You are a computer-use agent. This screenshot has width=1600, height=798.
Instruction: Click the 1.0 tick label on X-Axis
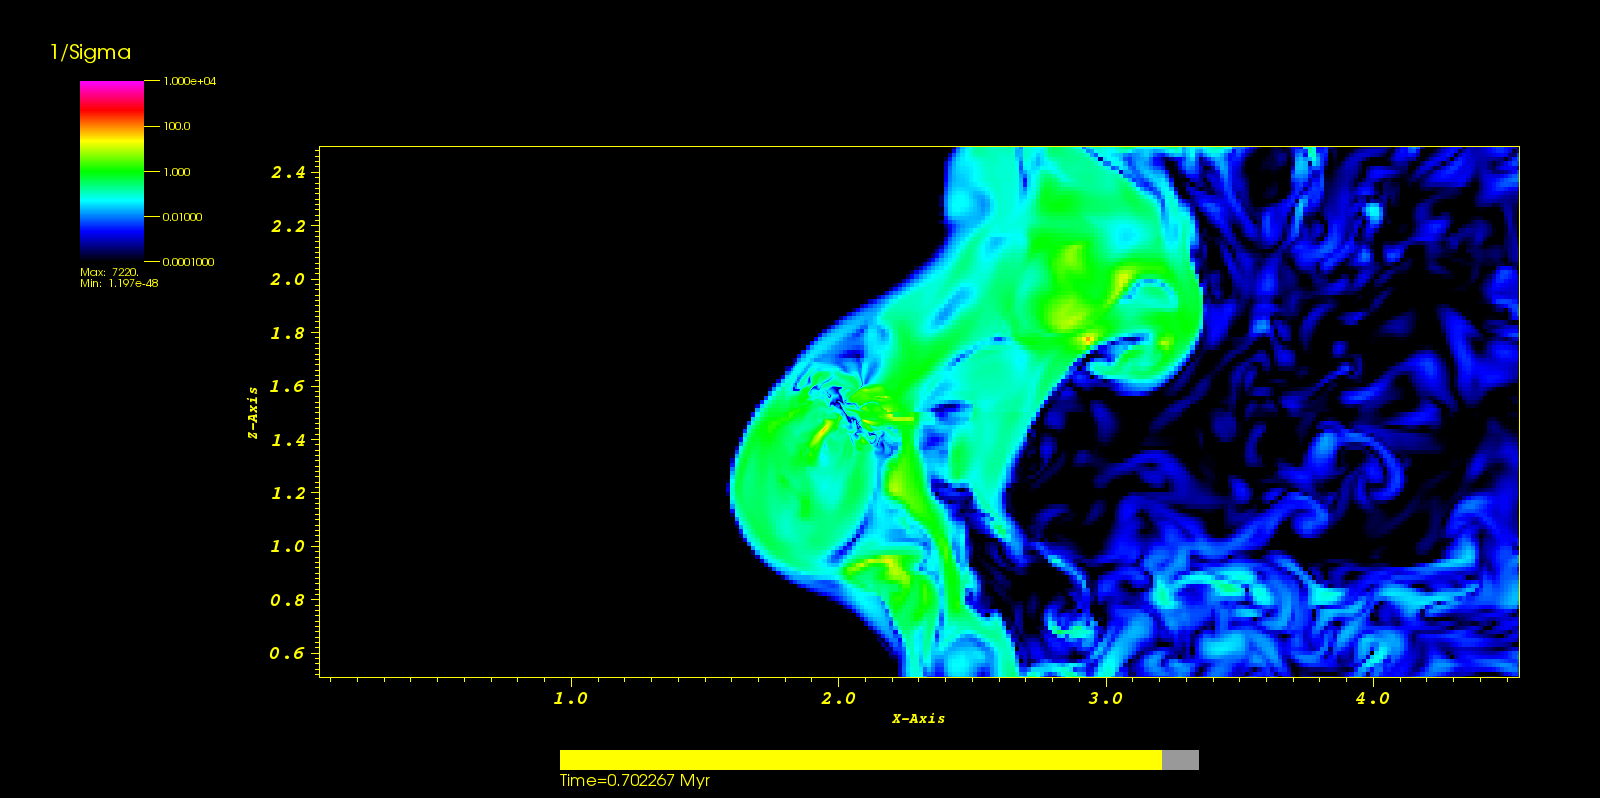(571, 699)
